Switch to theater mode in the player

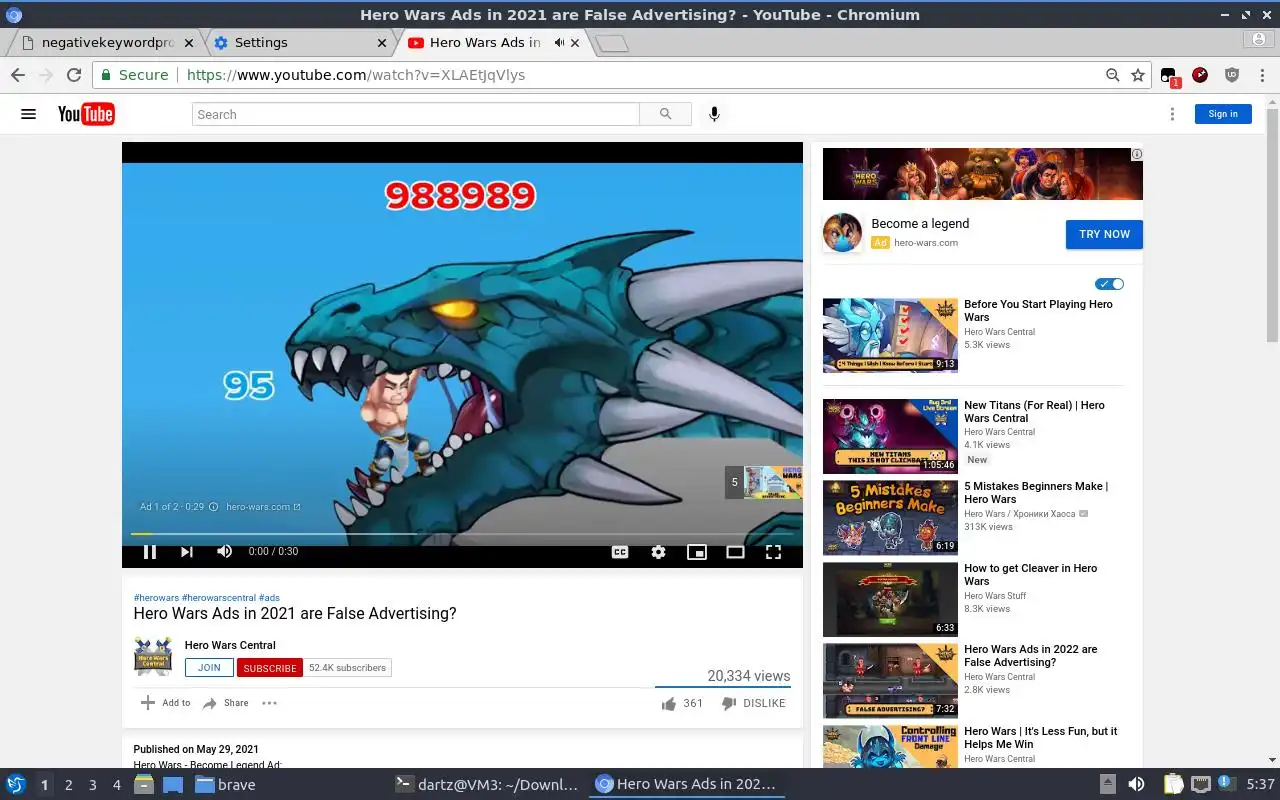735,552
